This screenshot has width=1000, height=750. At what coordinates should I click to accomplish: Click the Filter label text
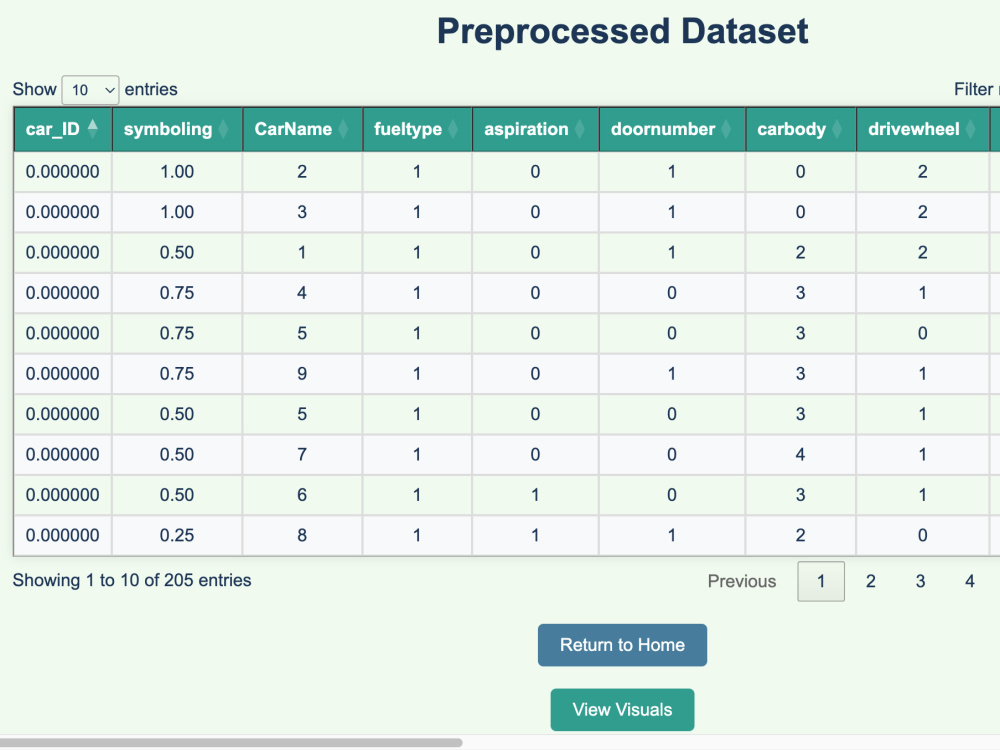click(x=974, y=89)
